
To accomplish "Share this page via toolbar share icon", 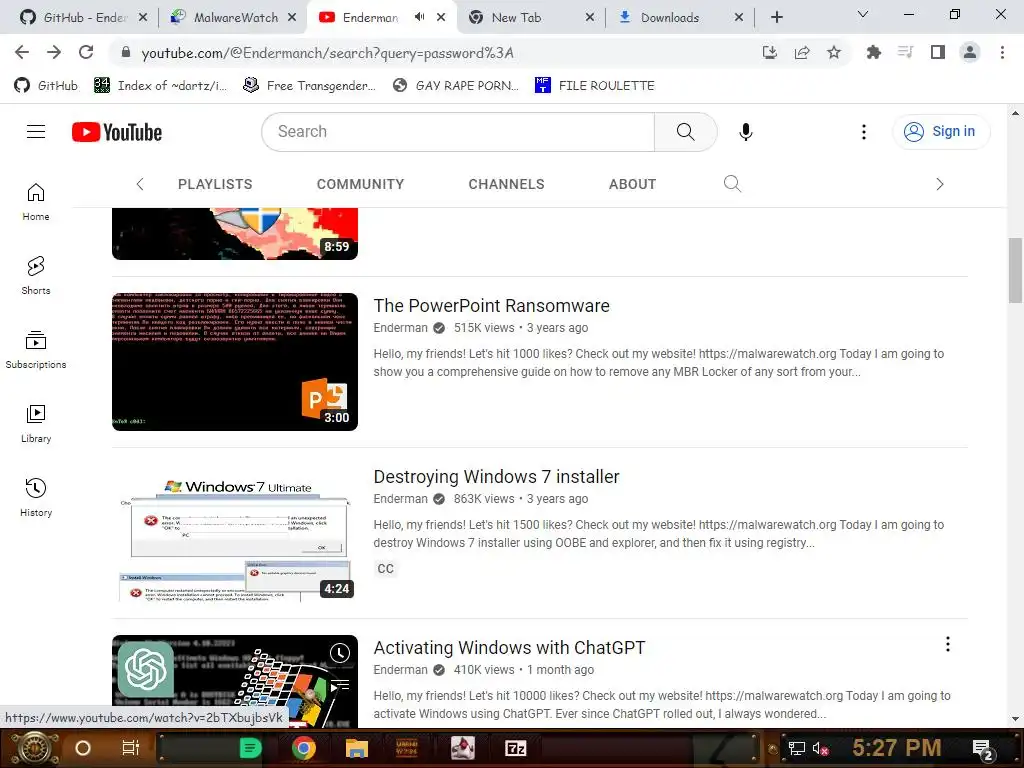I will [802, 52].
